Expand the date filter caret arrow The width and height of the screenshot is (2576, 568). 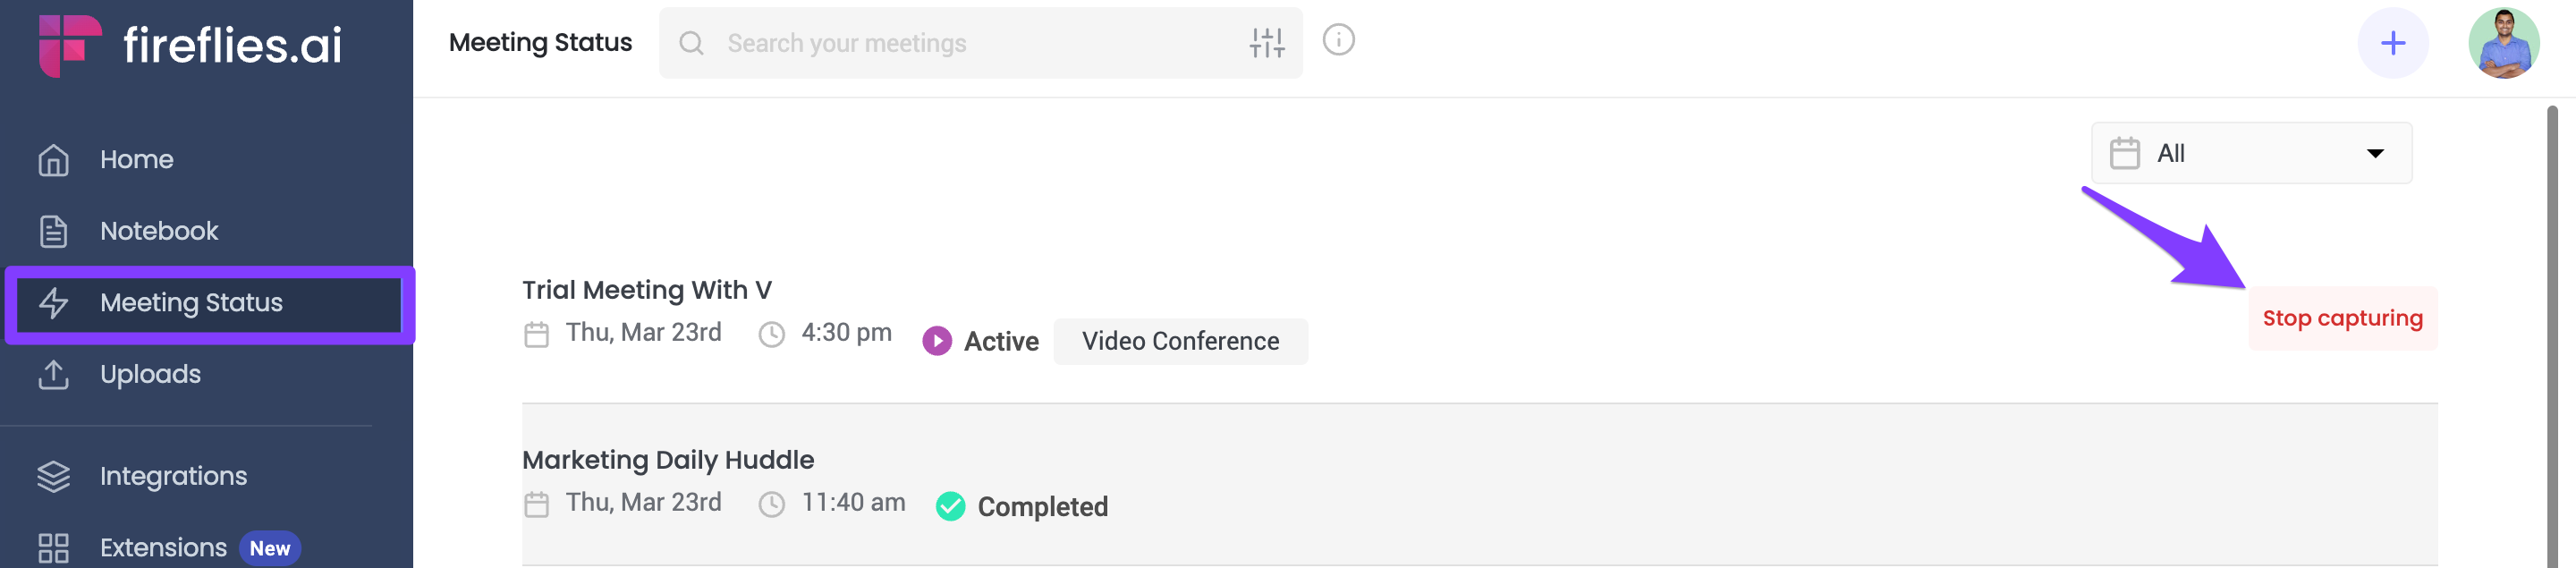click(x=2374, y=154)
